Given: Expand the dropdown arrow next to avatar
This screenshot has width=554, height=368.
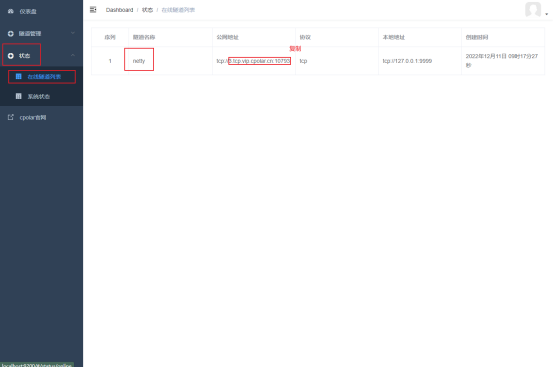Looking at the screenshot, I should click(x=547, y=14).
